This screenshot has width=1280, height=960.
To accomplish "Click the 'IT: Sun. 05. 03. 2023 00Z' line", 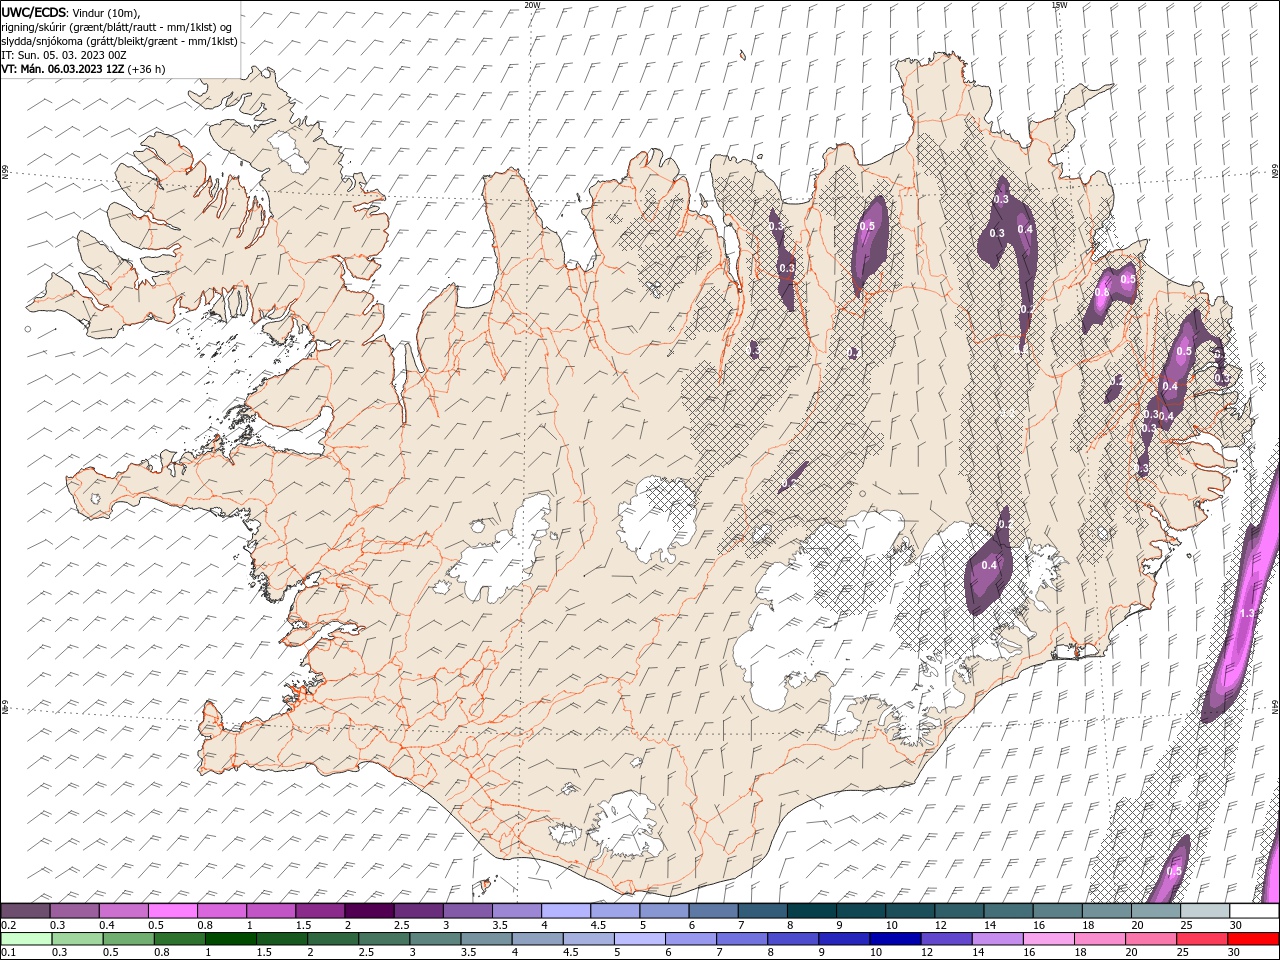I will point(63,55).
